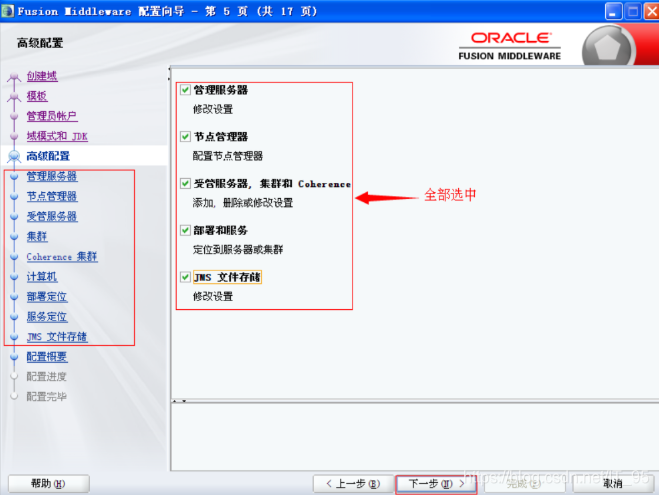Click the pentagon logo in header
This screenshot has height=496, width=659.
point(608,47)
